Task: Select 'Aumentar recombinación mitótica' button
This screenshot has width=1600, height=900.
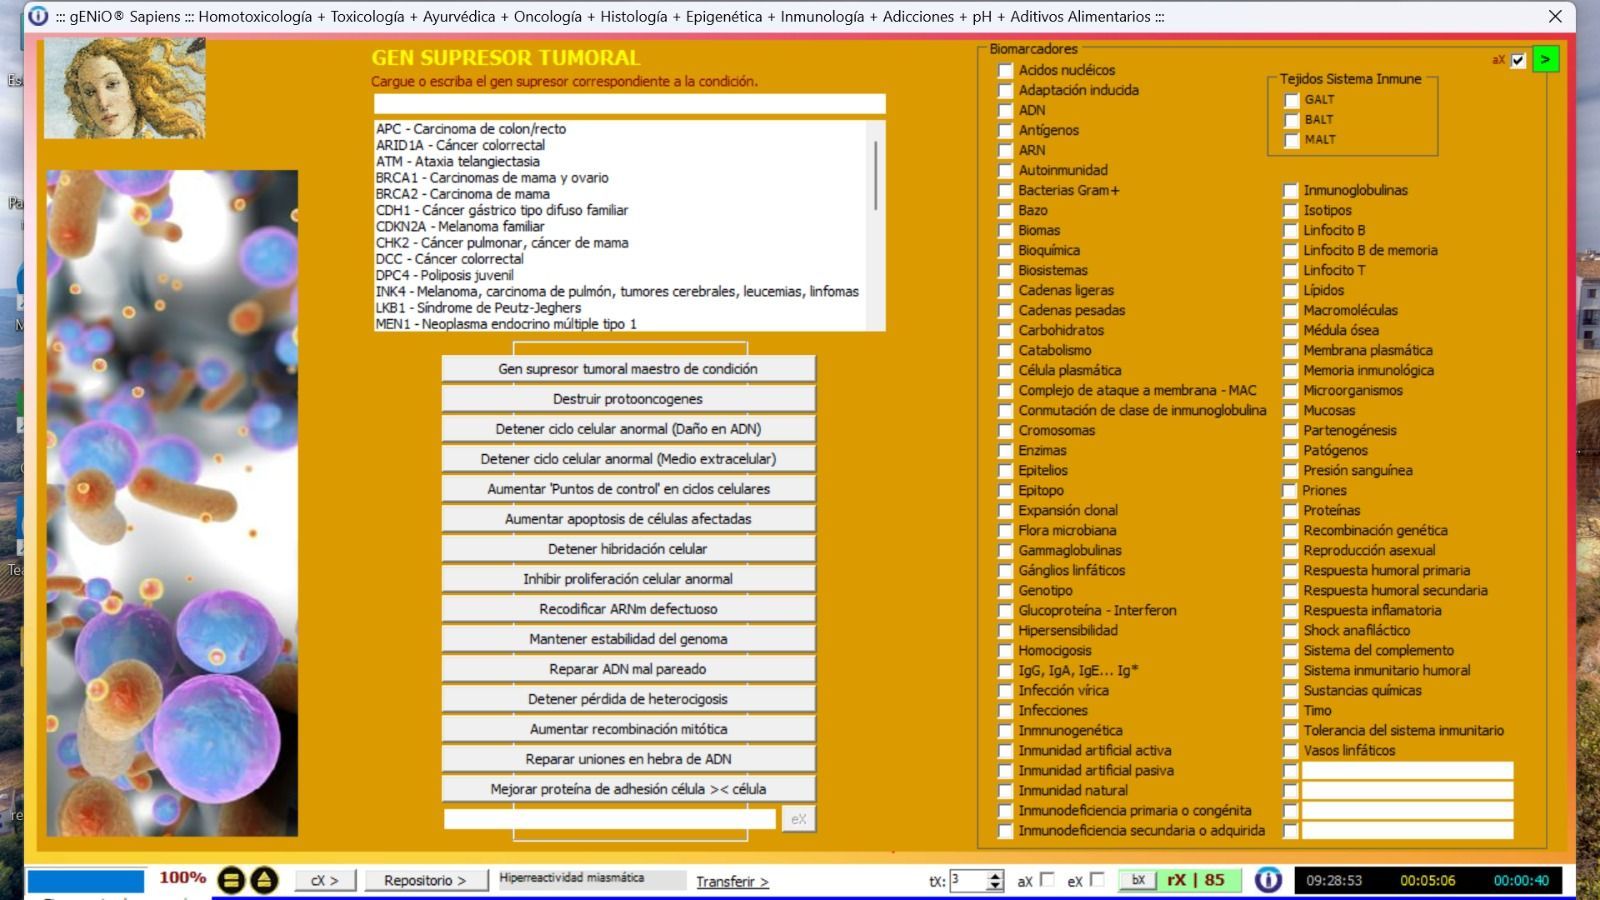Action: (628, 729)
